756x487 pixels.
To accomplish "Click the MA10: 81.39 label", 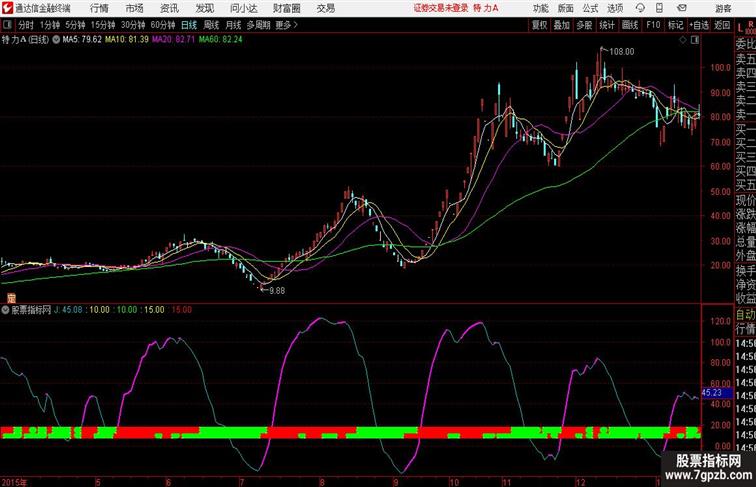I will (x=127, y=40).
